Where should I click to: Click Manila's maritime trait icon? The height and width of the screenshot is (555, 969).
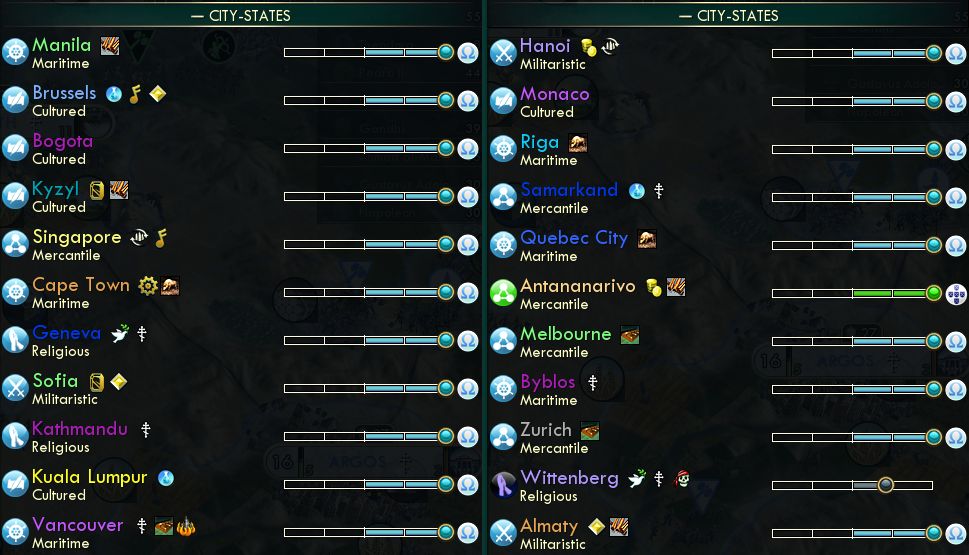15,52
